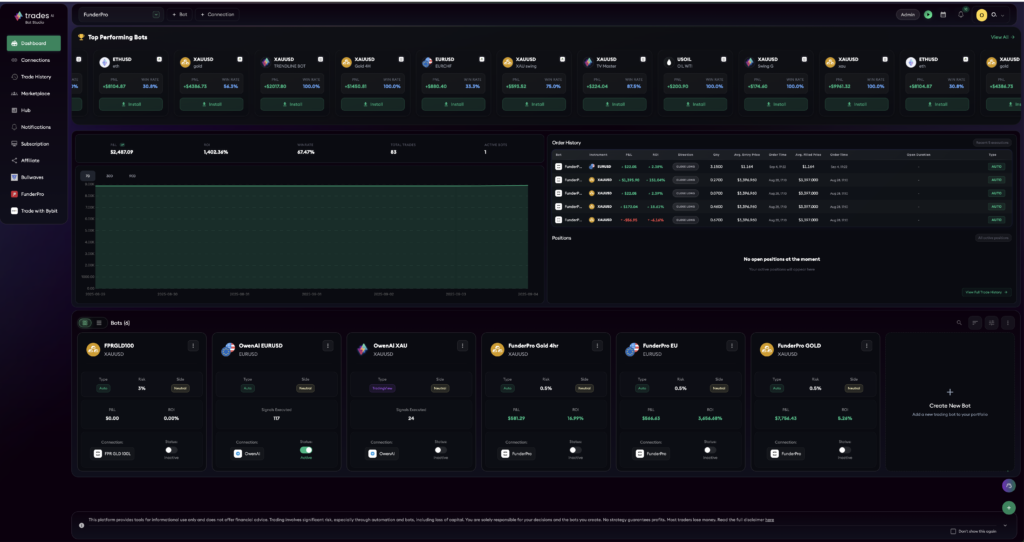
Task: Collapse the disclaimer banner chevron
Action: click(1004, 525)
